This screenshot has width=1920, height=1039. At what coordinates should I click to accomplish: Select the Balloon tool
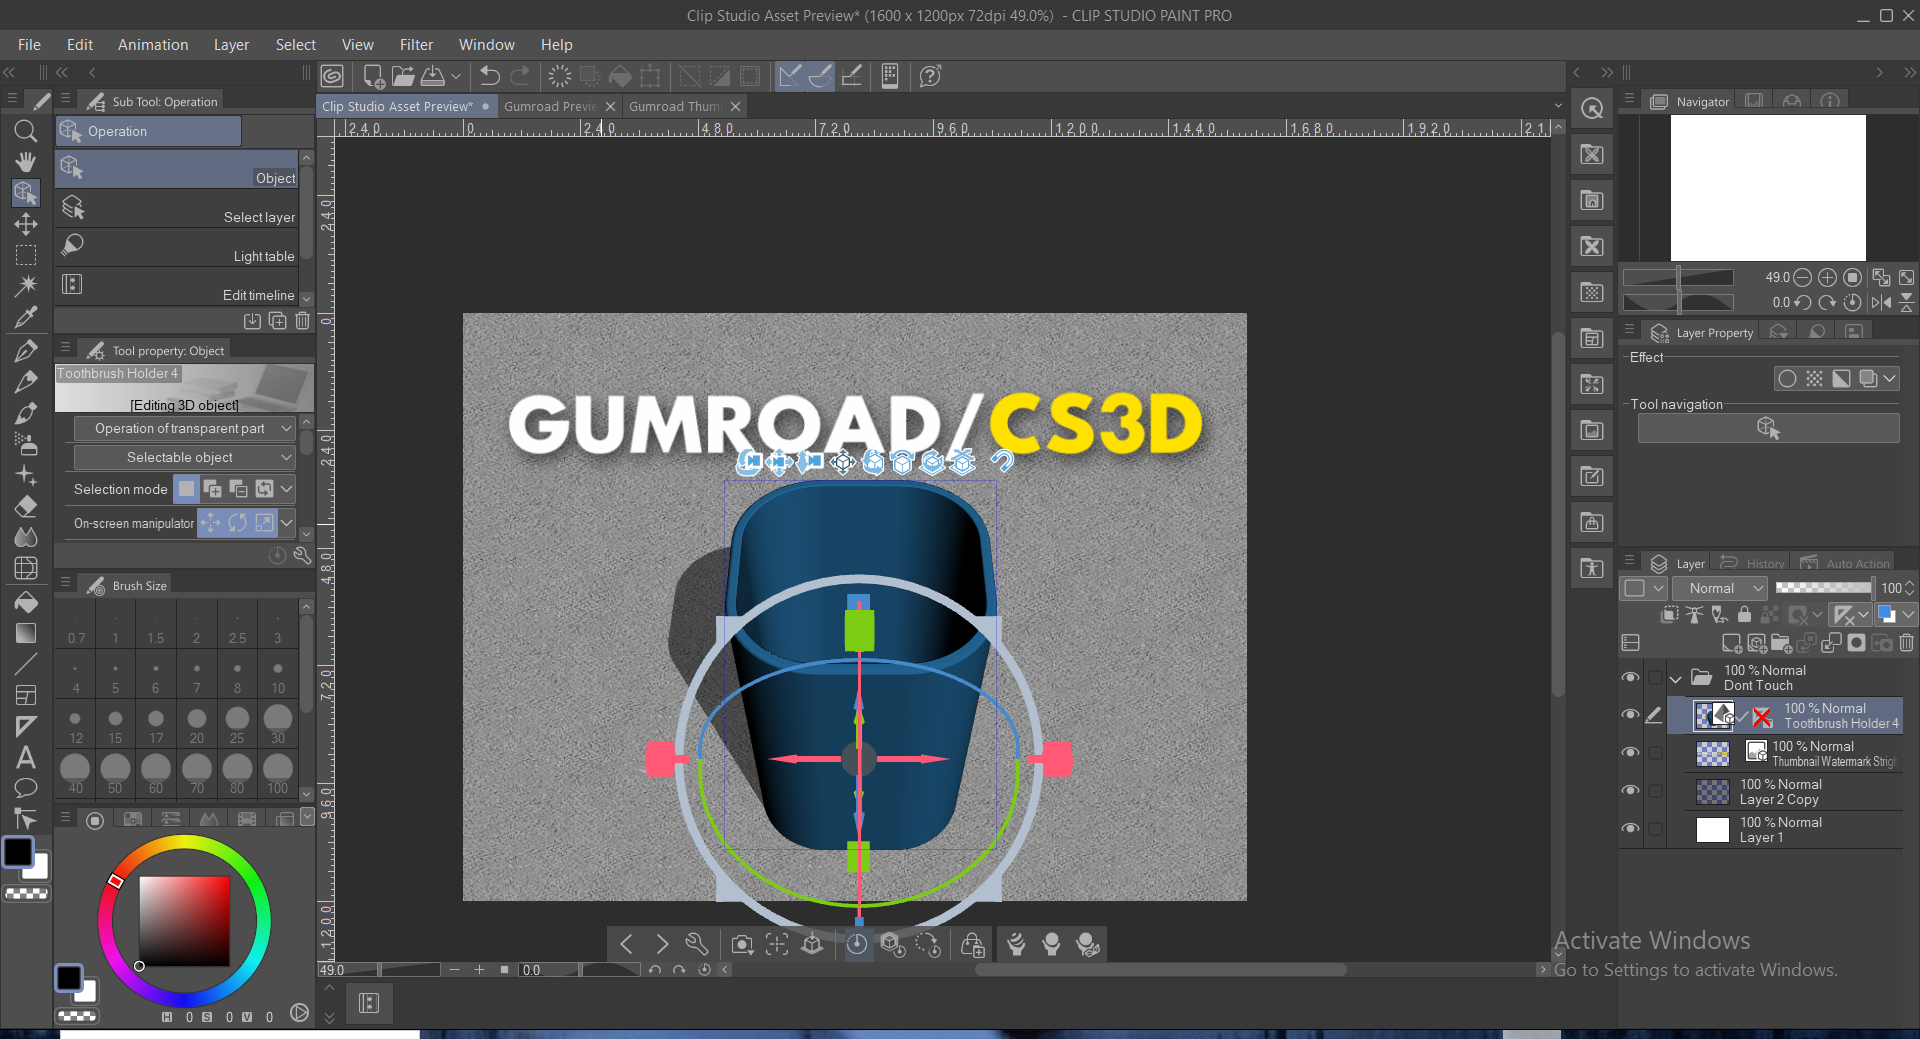point(26,788)
